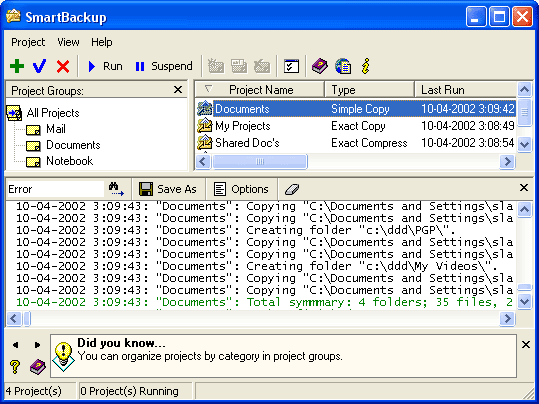Click the green plus add project icon
Screen dimensions: 539x404
click(17, 66)
